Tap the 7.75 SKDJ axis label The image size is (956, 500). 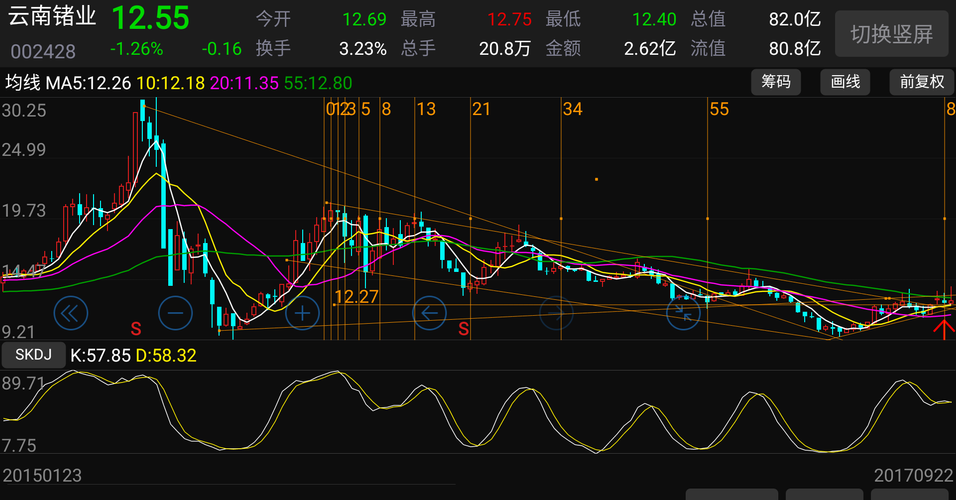click(x=19, y=446)
